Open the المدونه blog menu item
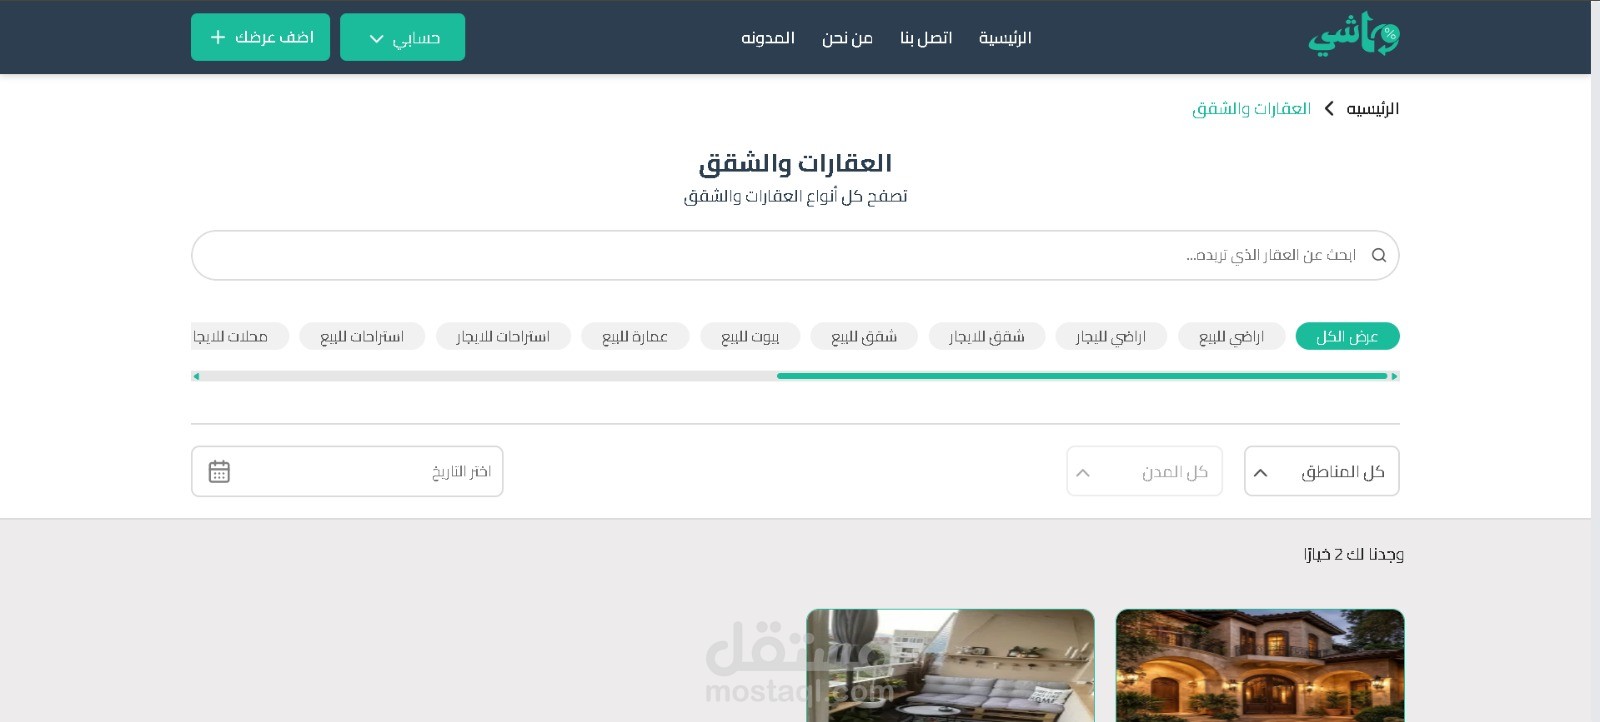 (x=768, y=38)
